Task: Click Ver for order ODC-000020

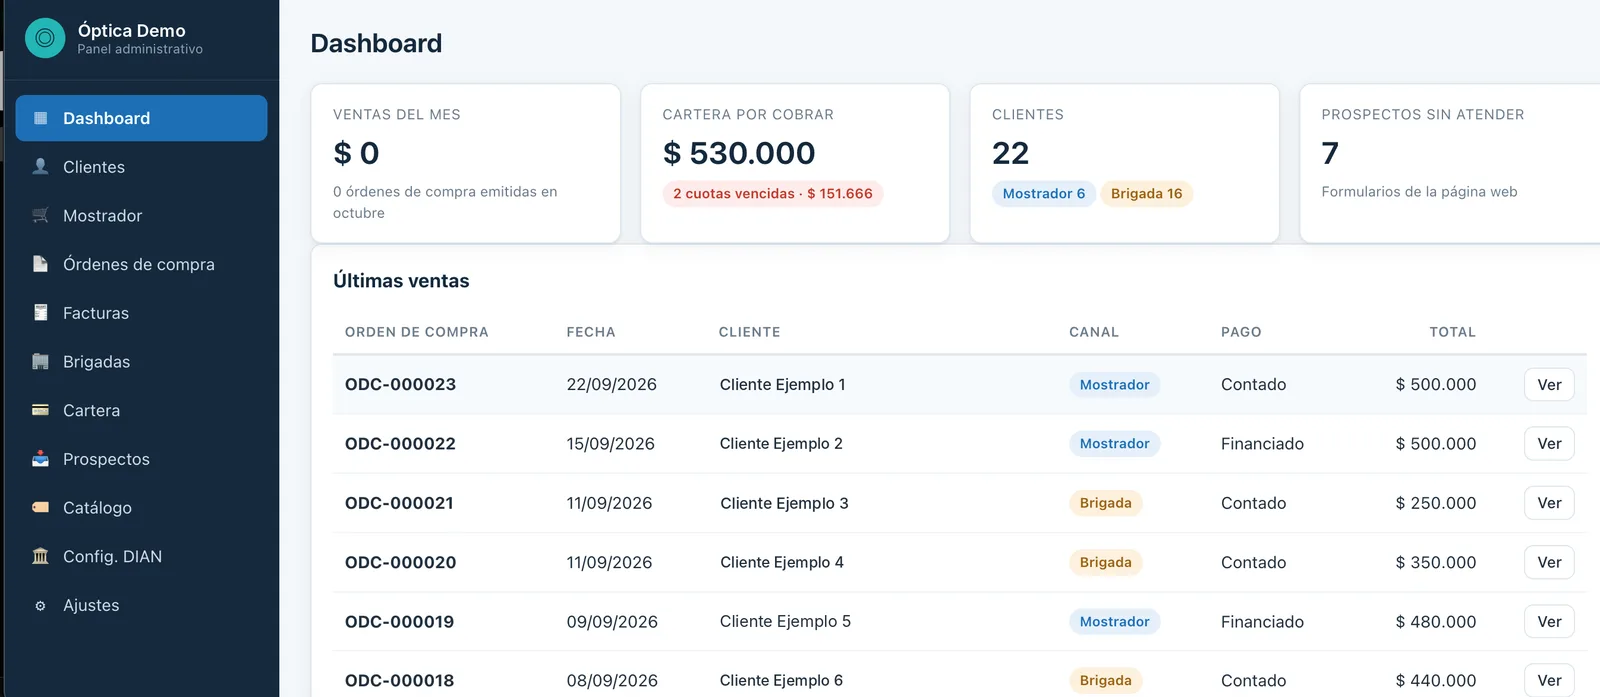Action: point(1549,562)
